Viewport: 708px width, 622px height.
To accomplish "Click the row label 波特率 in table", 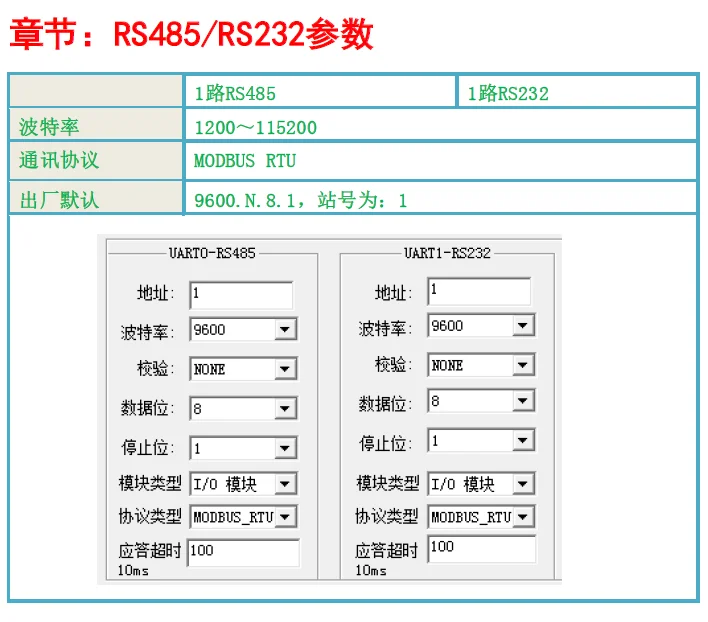I will (49, 127).
